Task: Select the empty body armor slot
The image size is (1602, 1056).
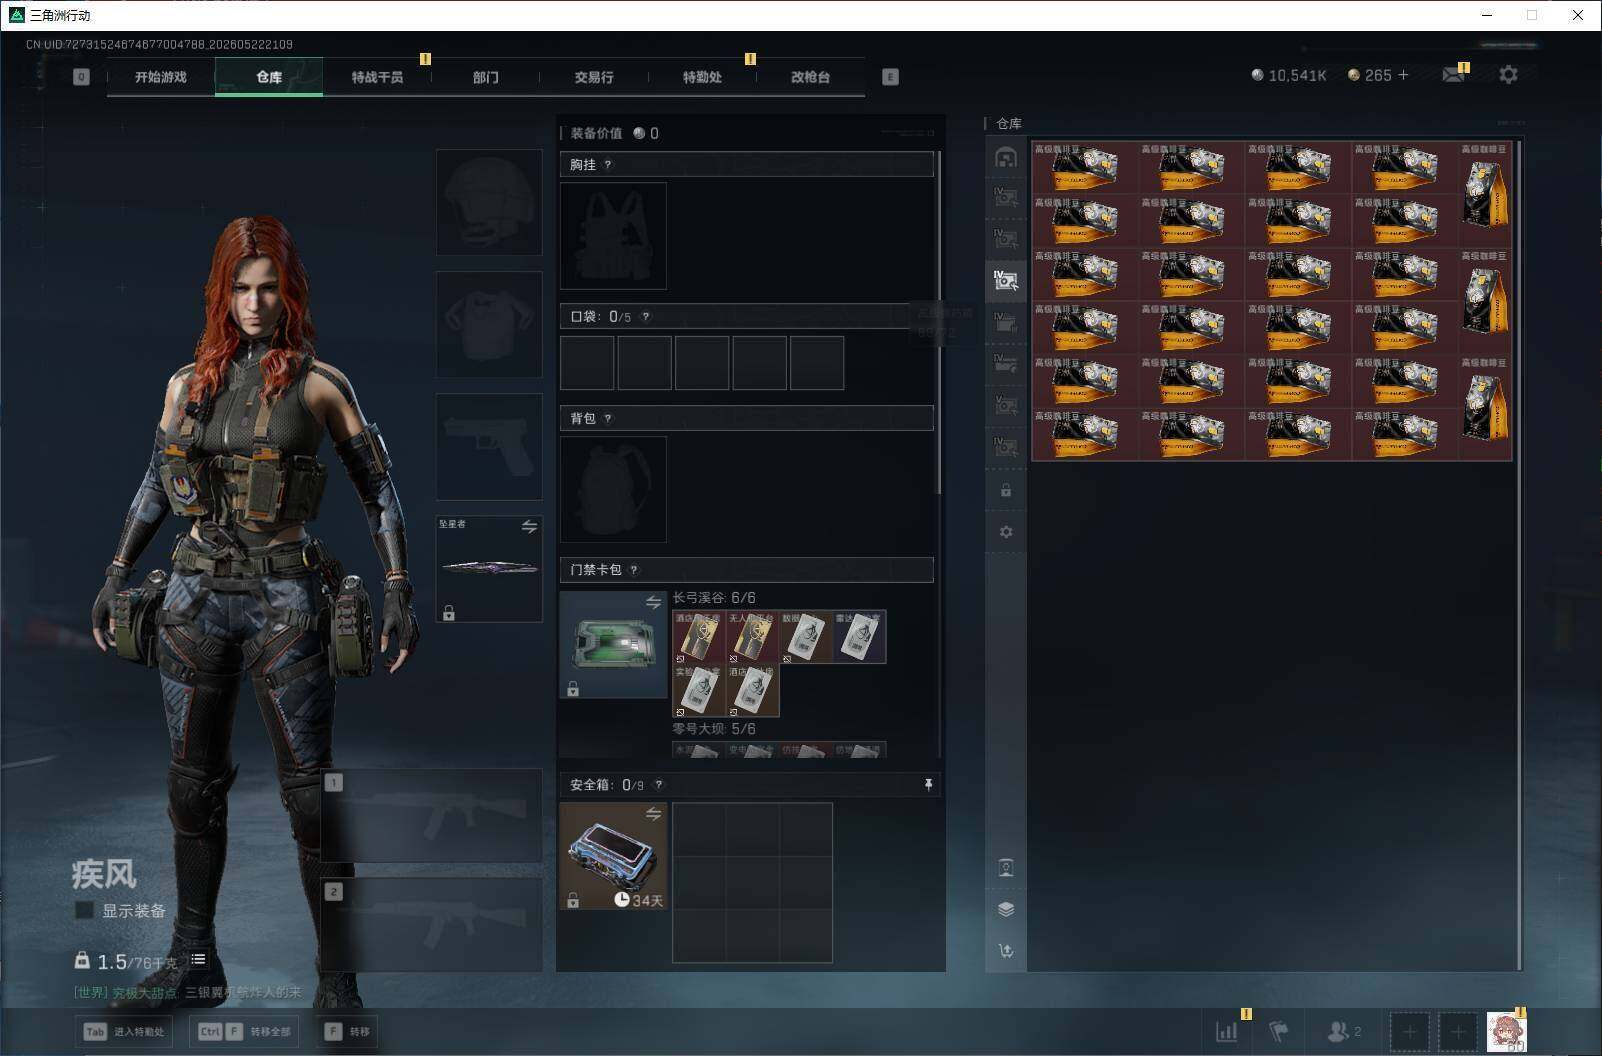Action: click(489, 324)
